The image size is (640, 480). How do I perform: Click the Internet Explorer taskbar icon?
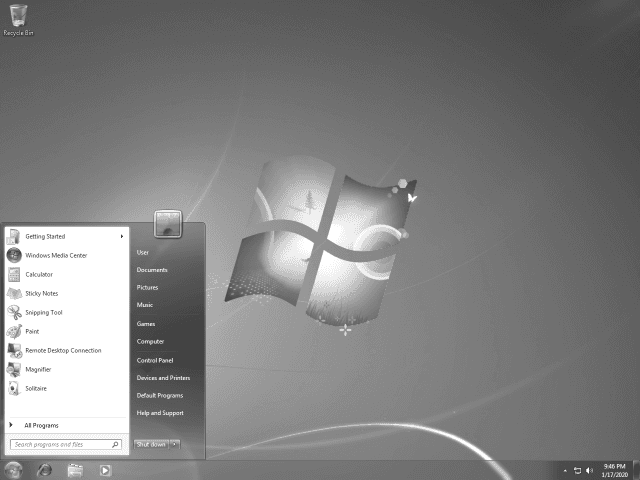44,469
